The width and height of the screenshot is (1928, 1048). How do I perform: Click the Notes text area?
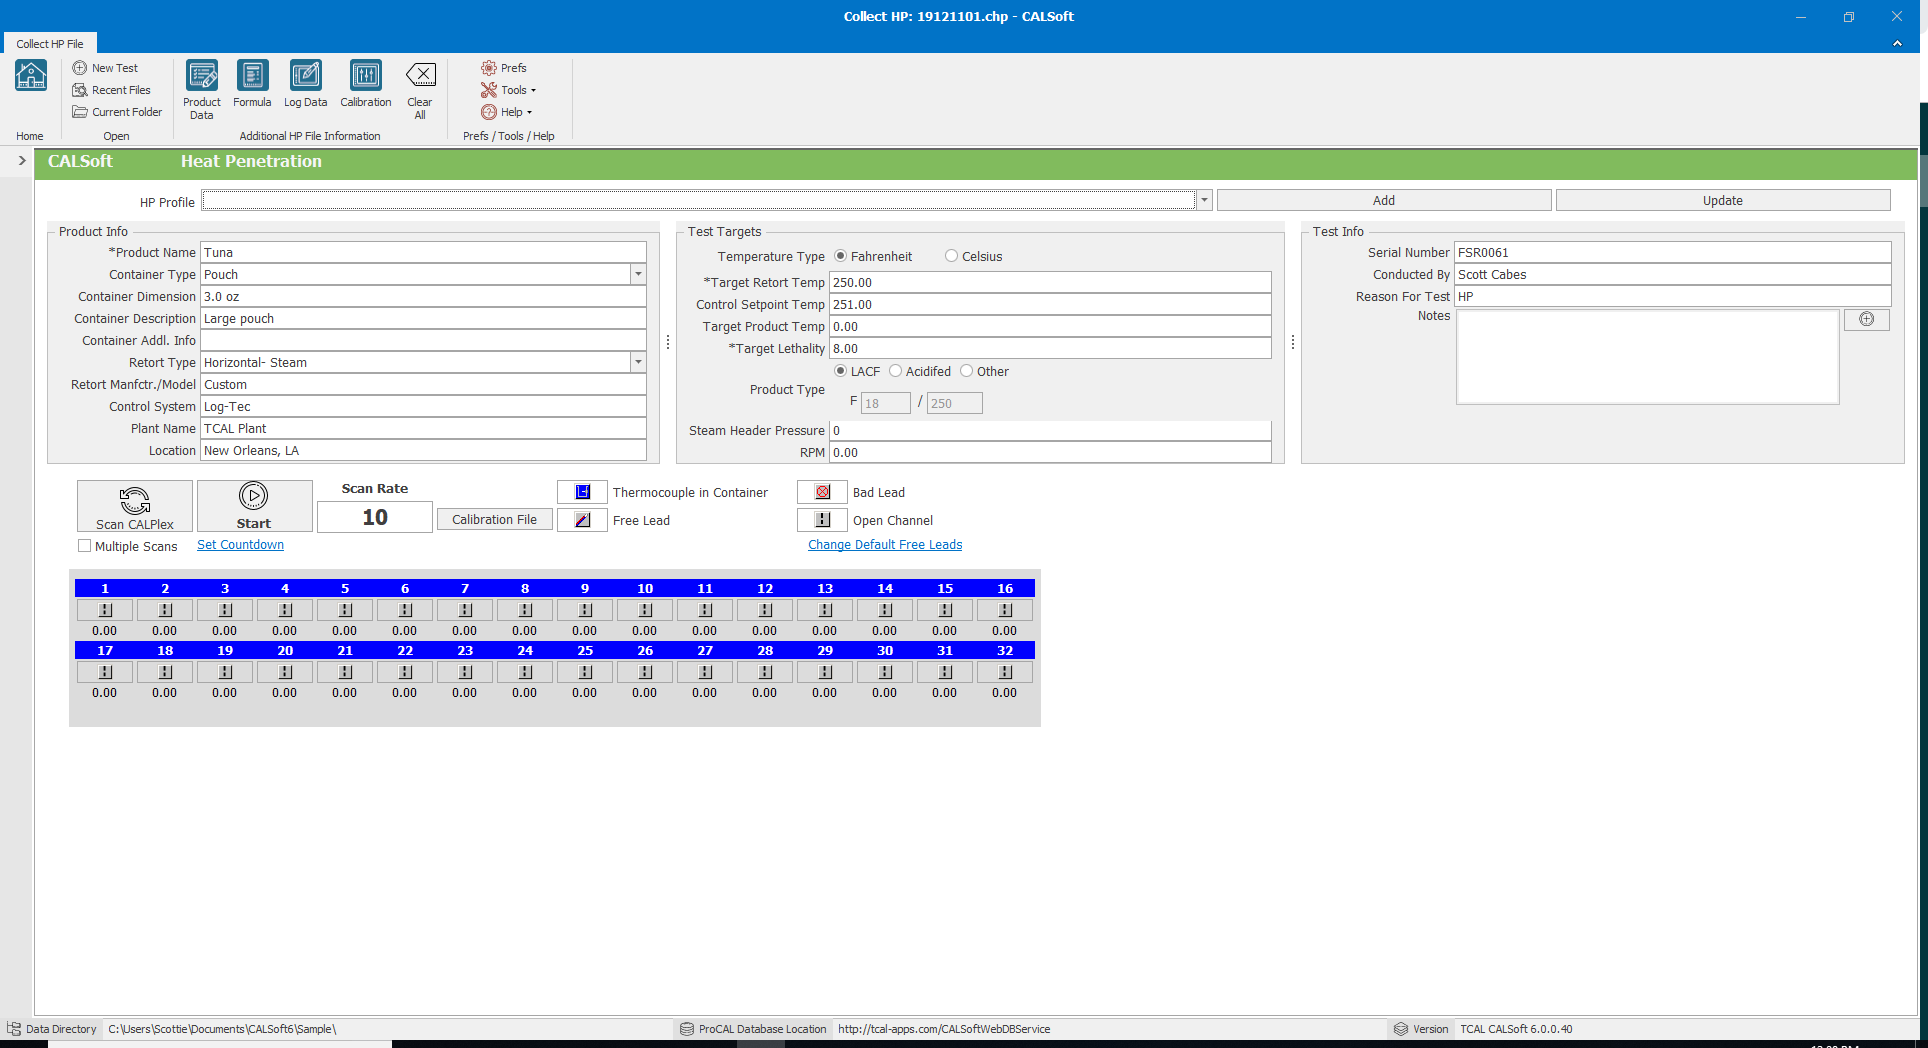click(1647, 356)
